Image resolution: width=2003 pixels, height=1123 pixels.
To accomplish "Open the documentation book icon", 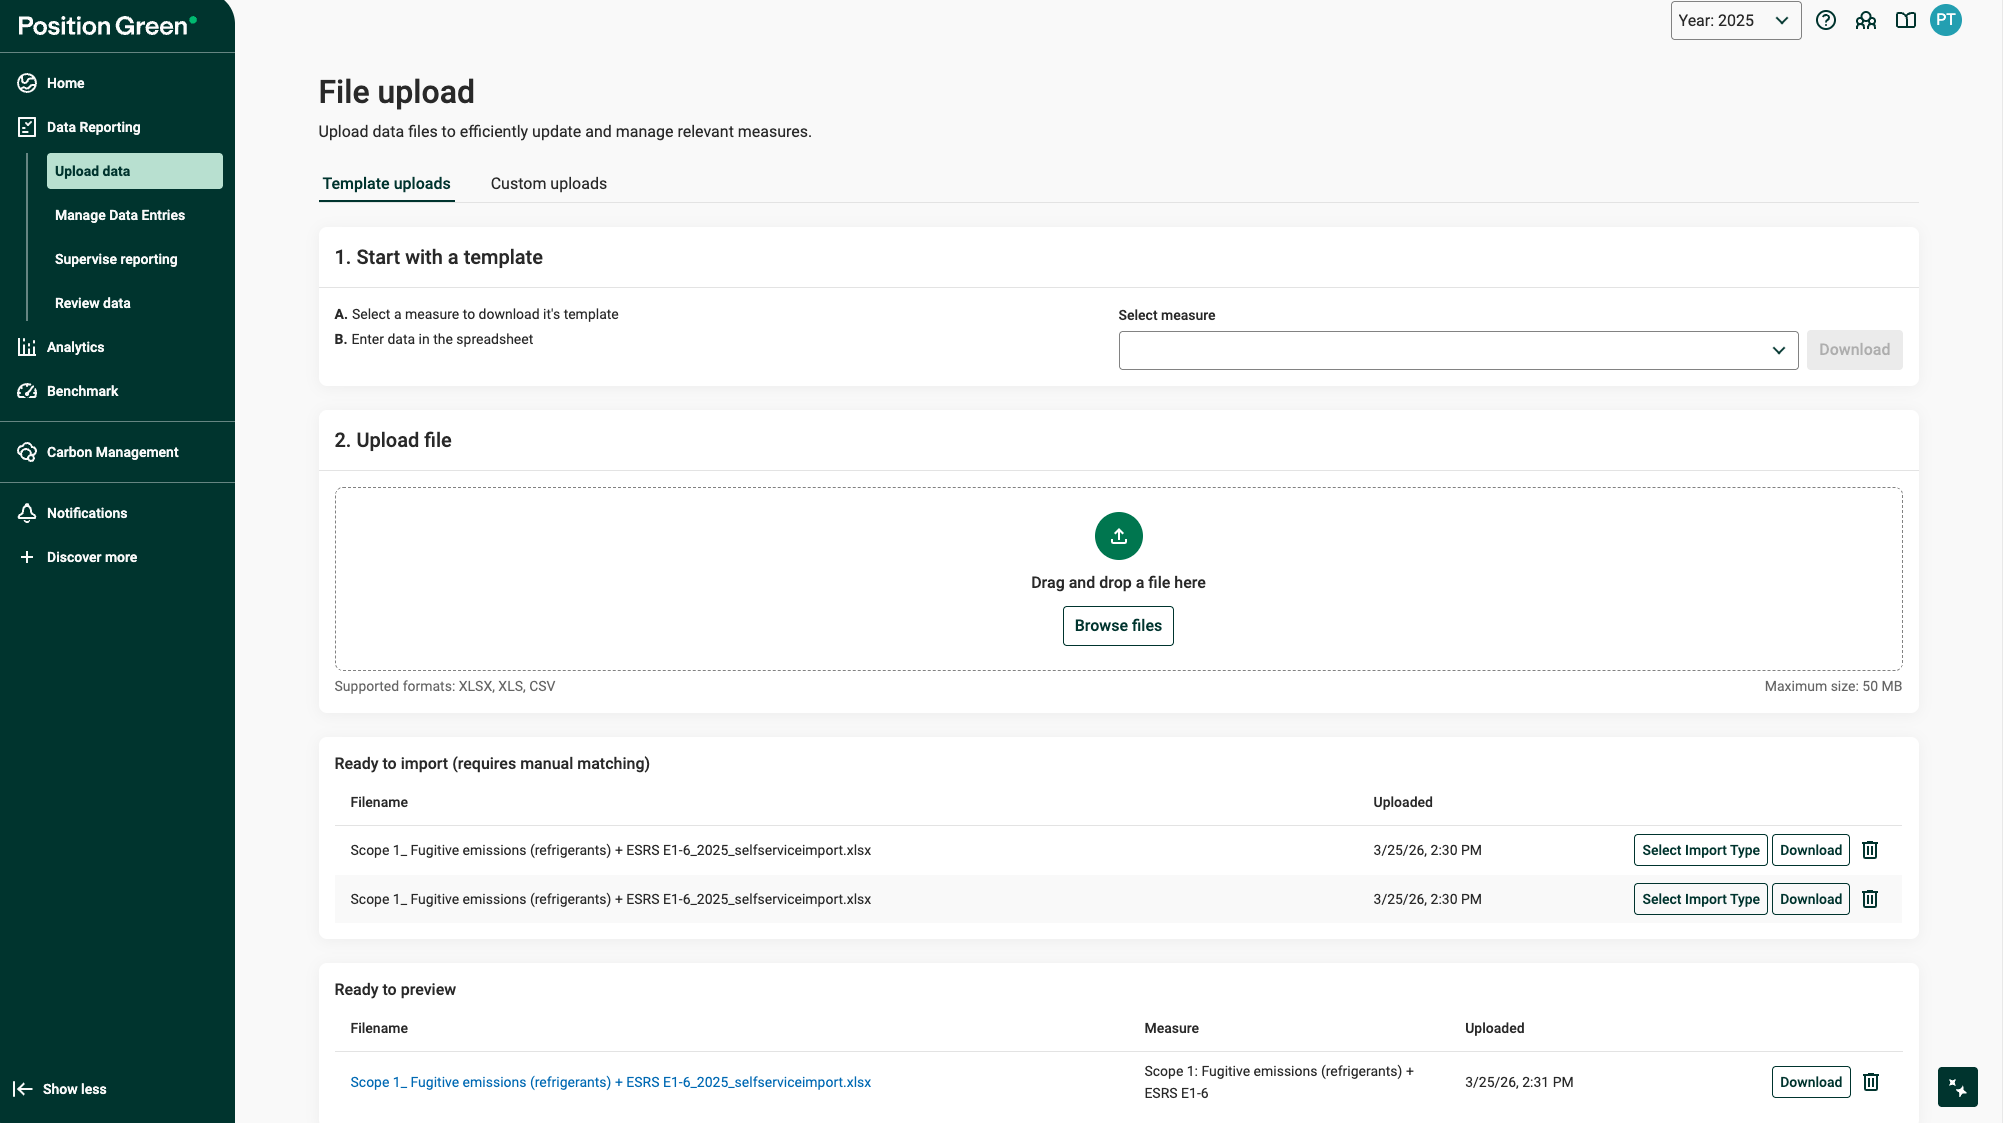I will (x=1906, y=20).
